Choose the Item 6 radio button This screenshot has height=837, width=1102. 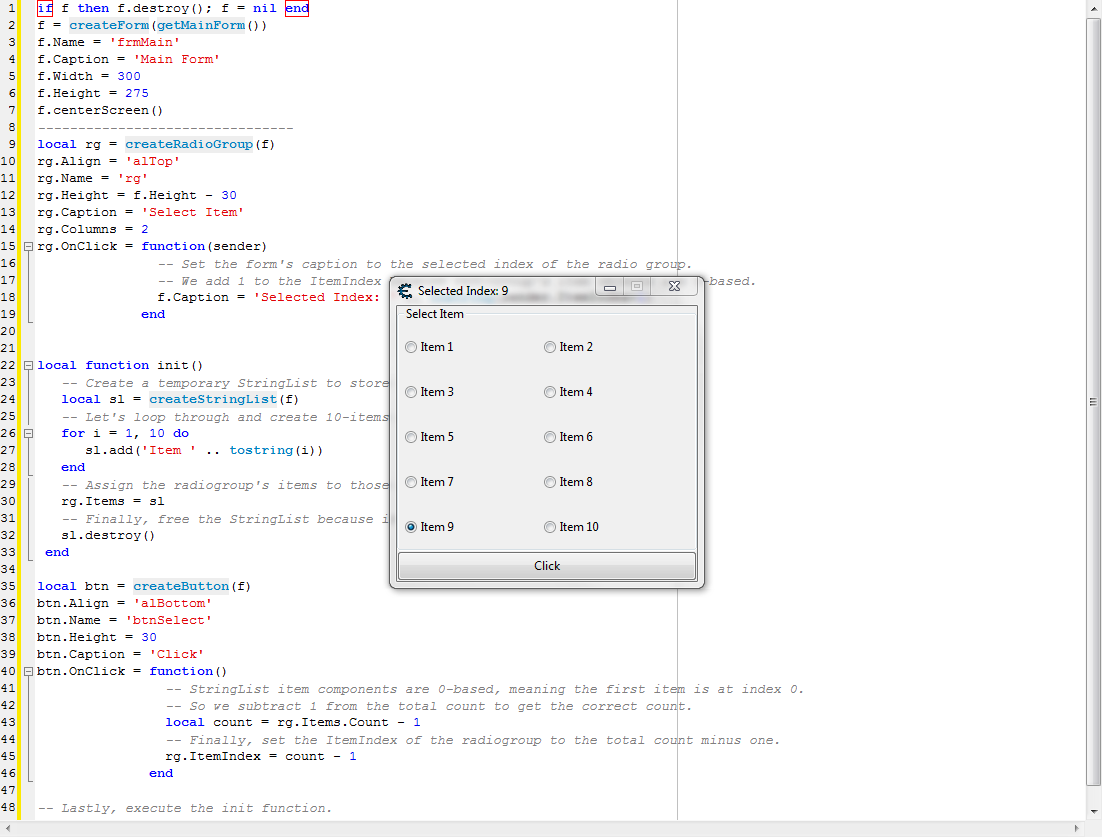pyautogui.click(x=550, y=437)
